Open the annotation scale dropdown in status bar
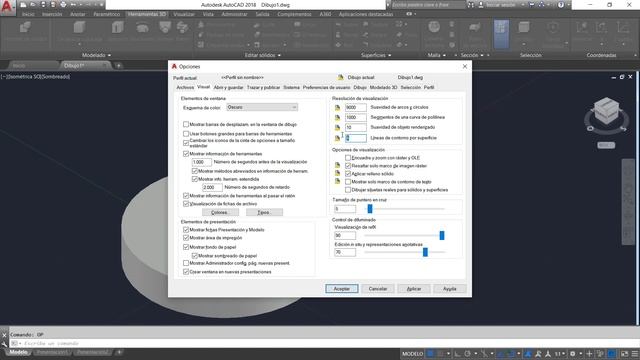 coord(563,354)
